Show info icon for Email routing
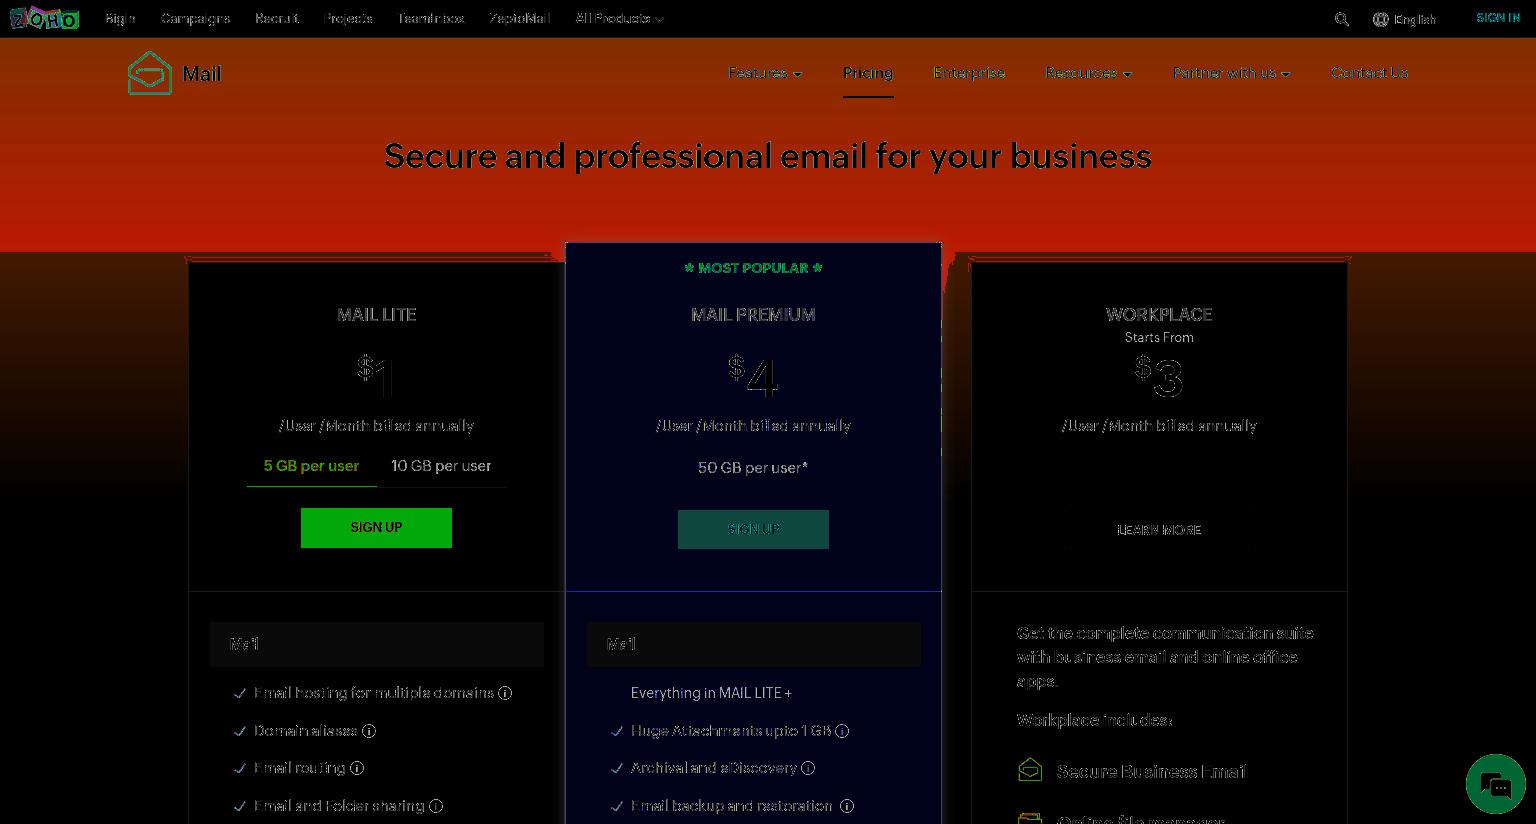Screen dimensions: 1536x824 (357, 768)
